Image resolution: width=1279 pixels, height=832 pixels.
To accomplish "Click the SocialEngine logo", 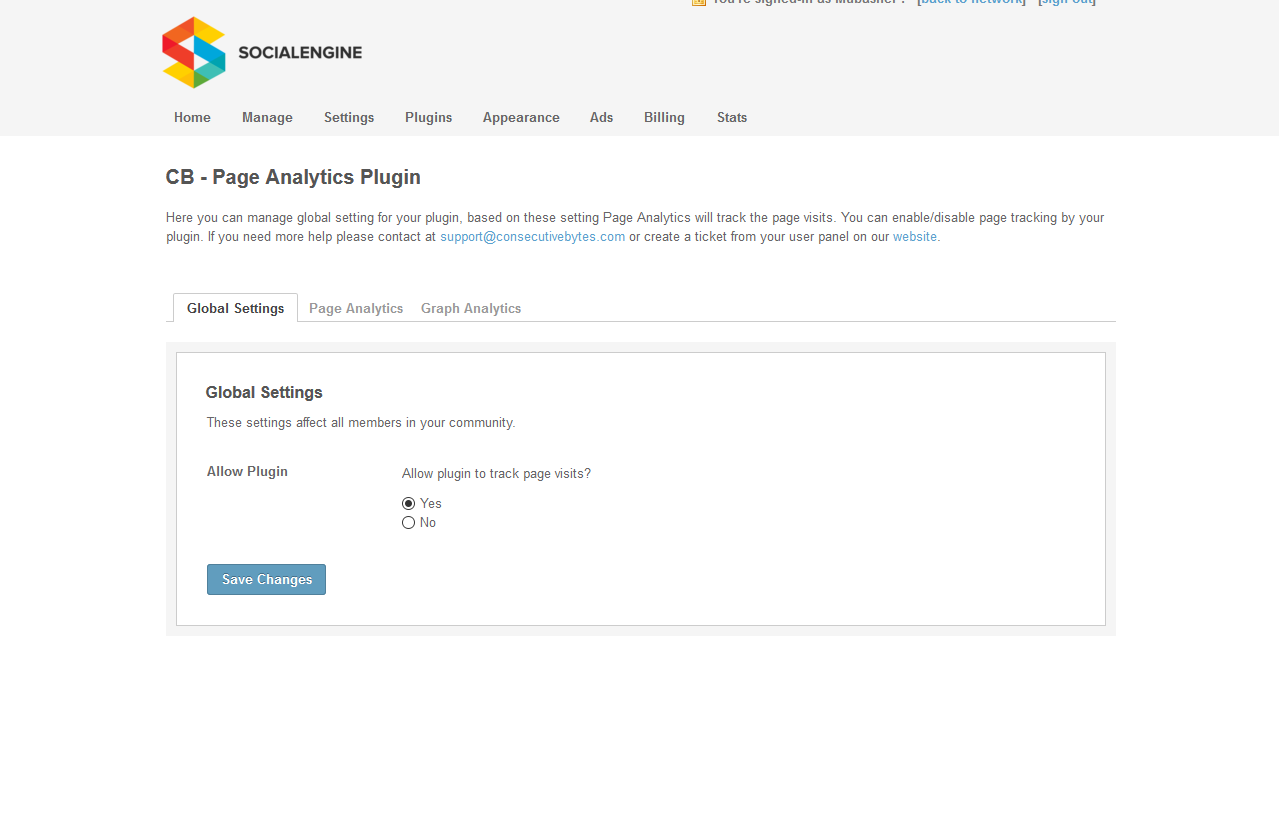I will (x=262, y=53).
